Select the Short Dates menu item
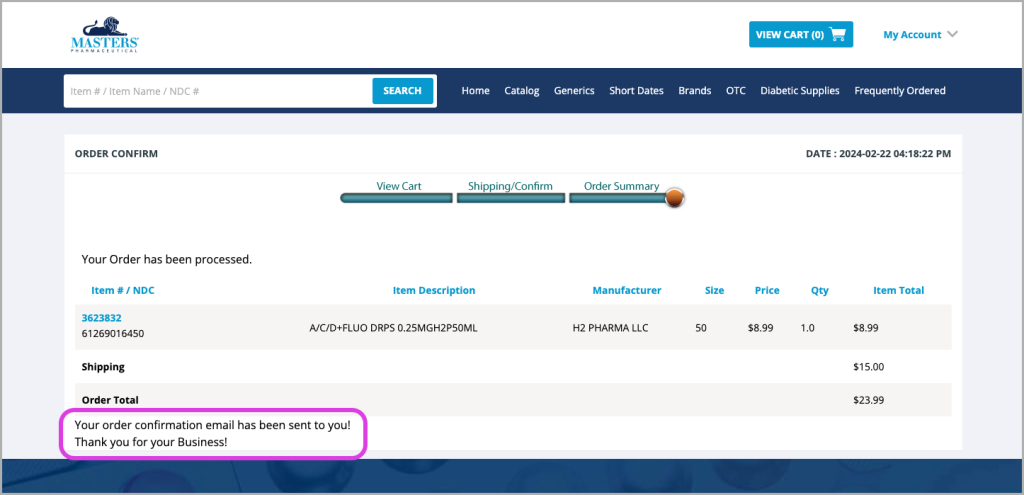 (636, 91)
